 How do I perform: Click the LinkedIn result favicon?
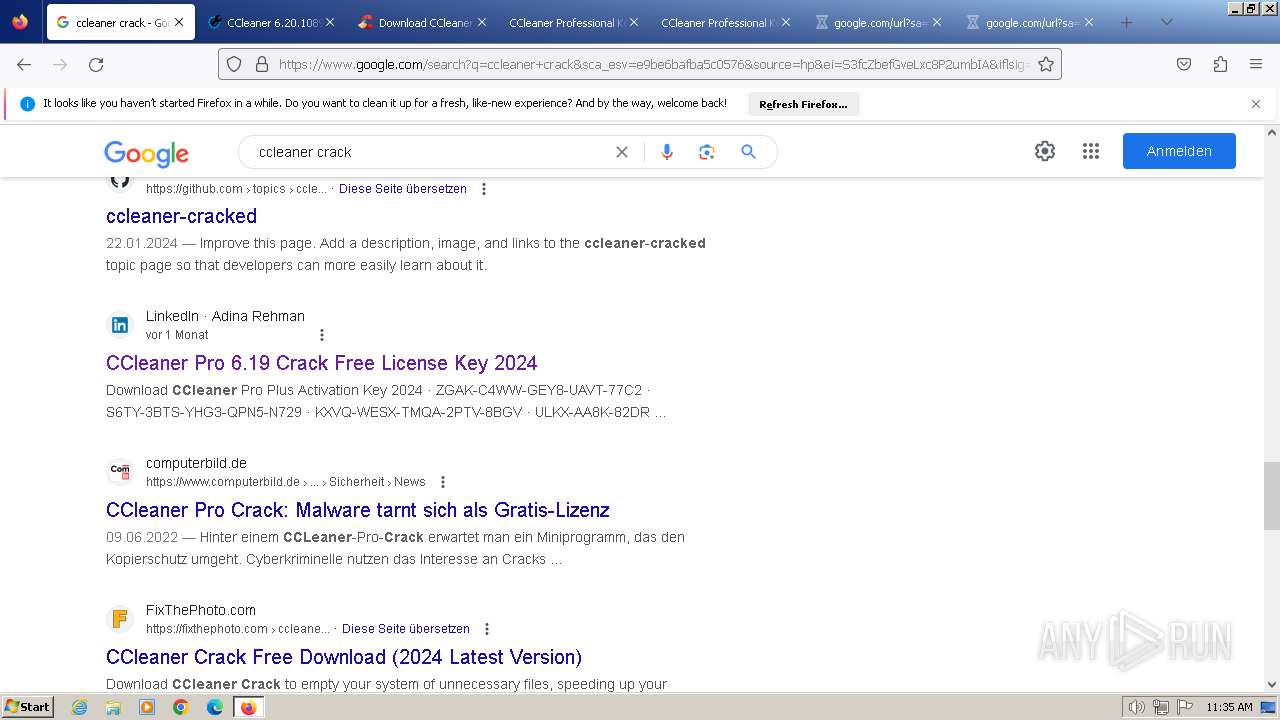click(x=120, y=325)
